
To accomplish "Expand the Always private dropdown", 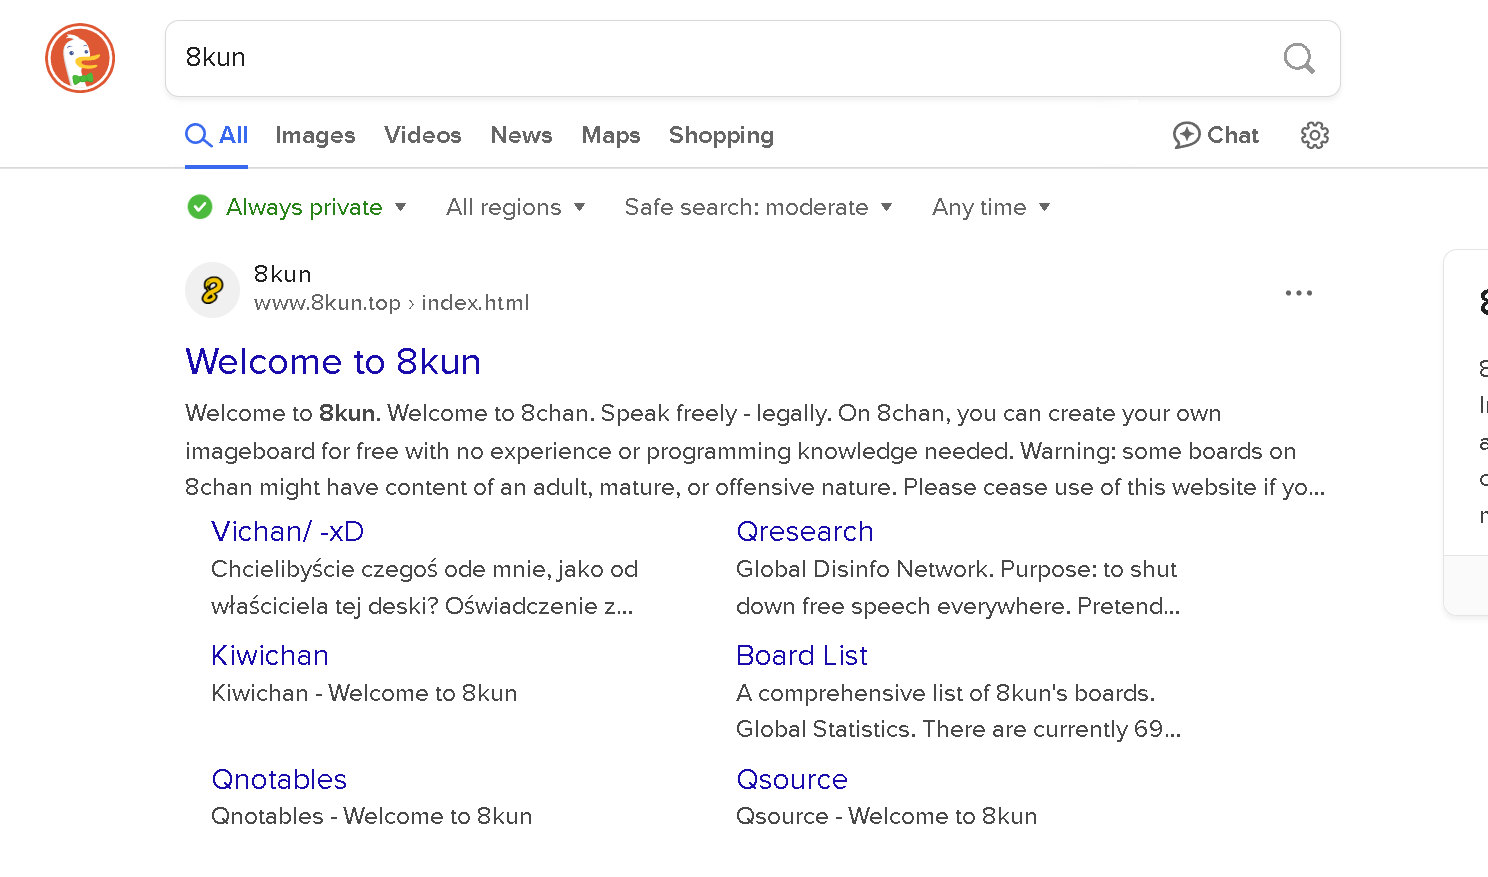I will pyautogui.click(x=315, y=207).
